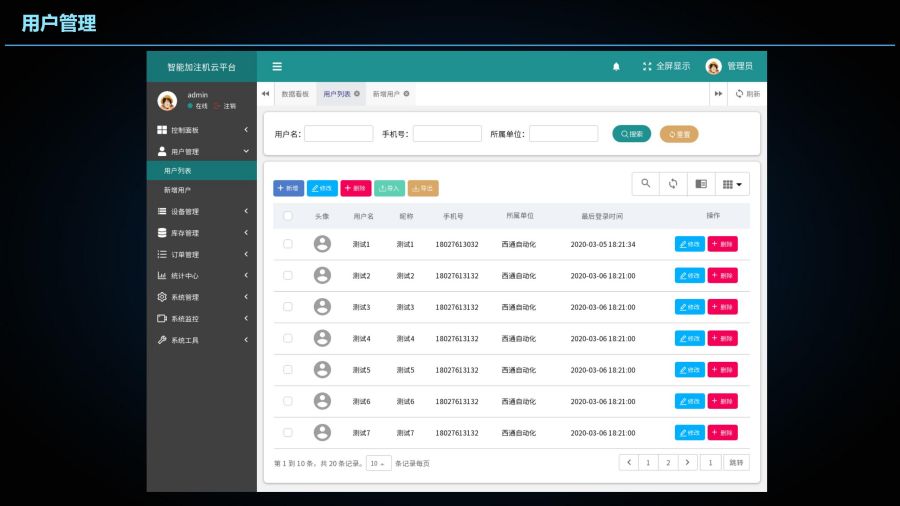Switch to the 数据看板 tab
Image resolution: width=900 pixels, height=506 pixels.
pos(295,94)
